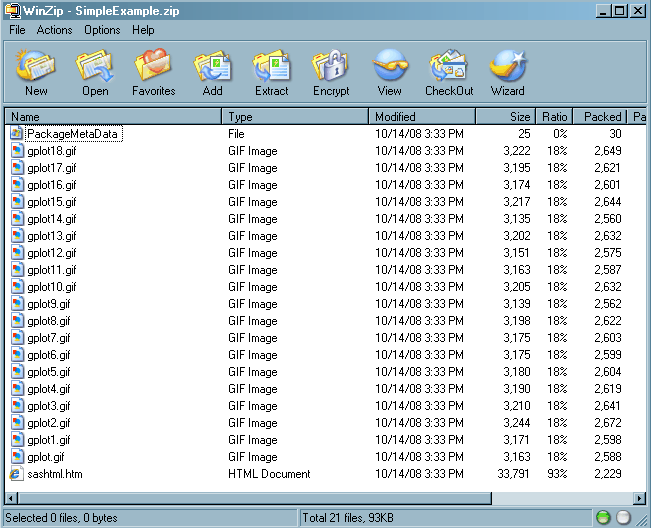Click the grey status light icon
The width and height of the screenshot is (651, 528).
click(x=623, y=518)
